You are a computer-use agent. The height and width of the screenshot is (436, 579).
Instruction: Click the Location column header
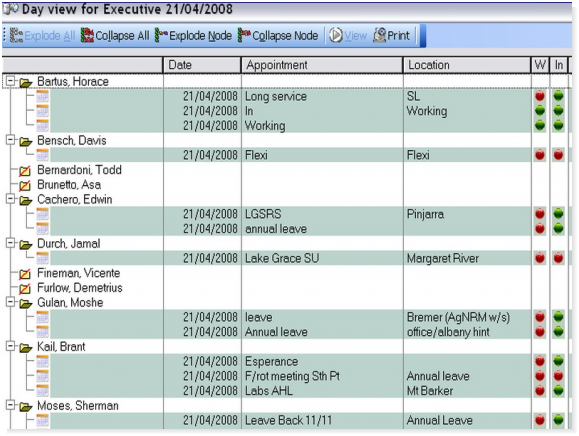click(467, 65)
